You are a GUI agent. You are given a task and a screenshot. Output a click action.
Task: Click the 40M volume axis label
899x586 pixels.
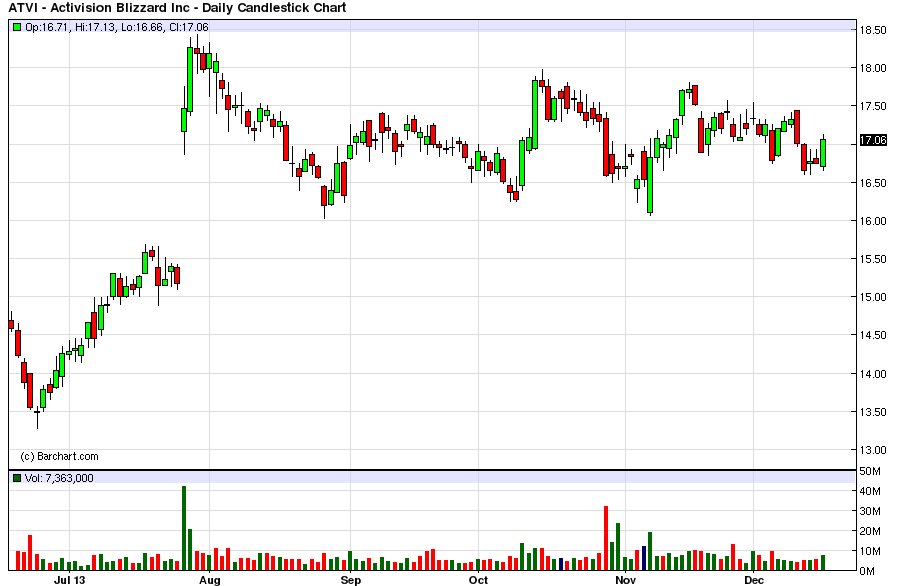[870, 491]
